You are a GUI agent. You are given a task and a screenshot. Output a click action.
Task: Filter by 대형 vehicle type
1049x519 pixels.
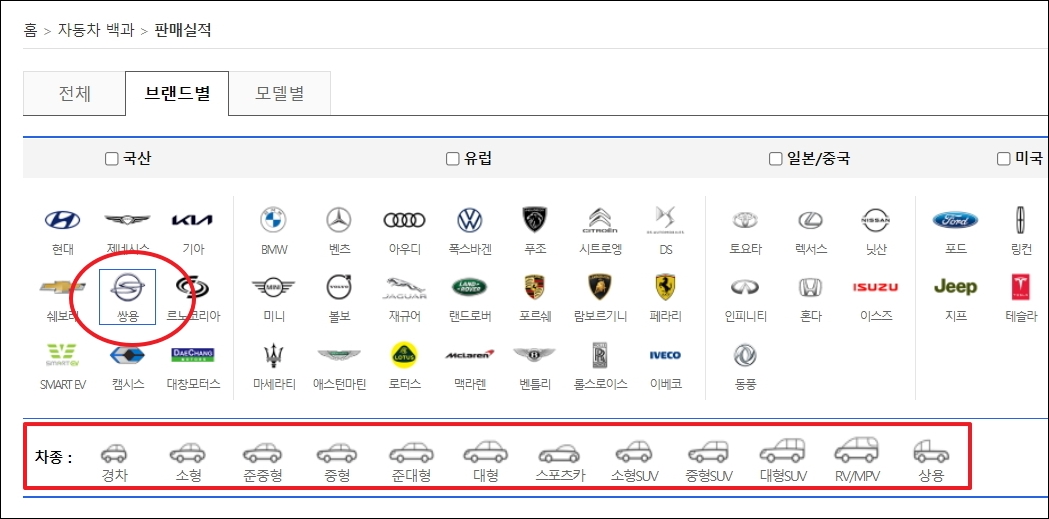pos(485,462)
